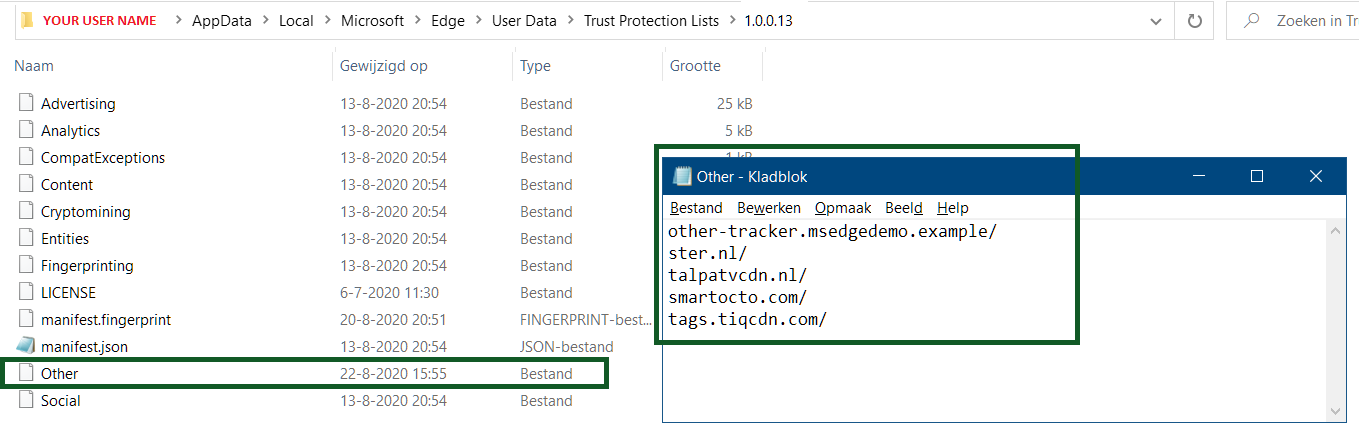Viewport: 1359px width, 431px height.
Task: Click the manifest.json file icon
Action: (x=27, y=346)
